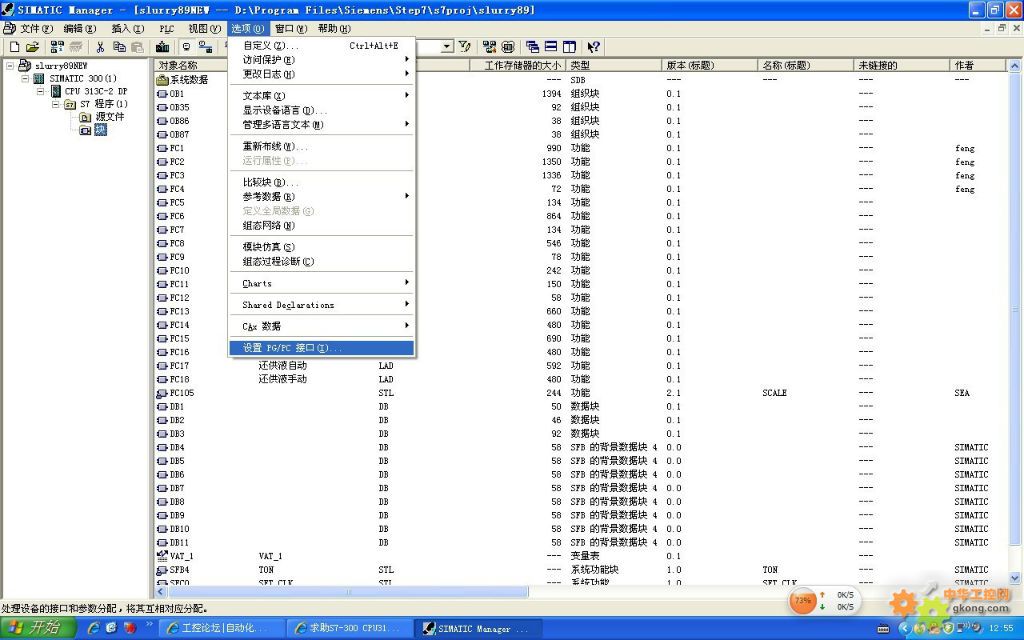Select the FC105 block icon
The image size is (1024, 640).
click(163, 393)
